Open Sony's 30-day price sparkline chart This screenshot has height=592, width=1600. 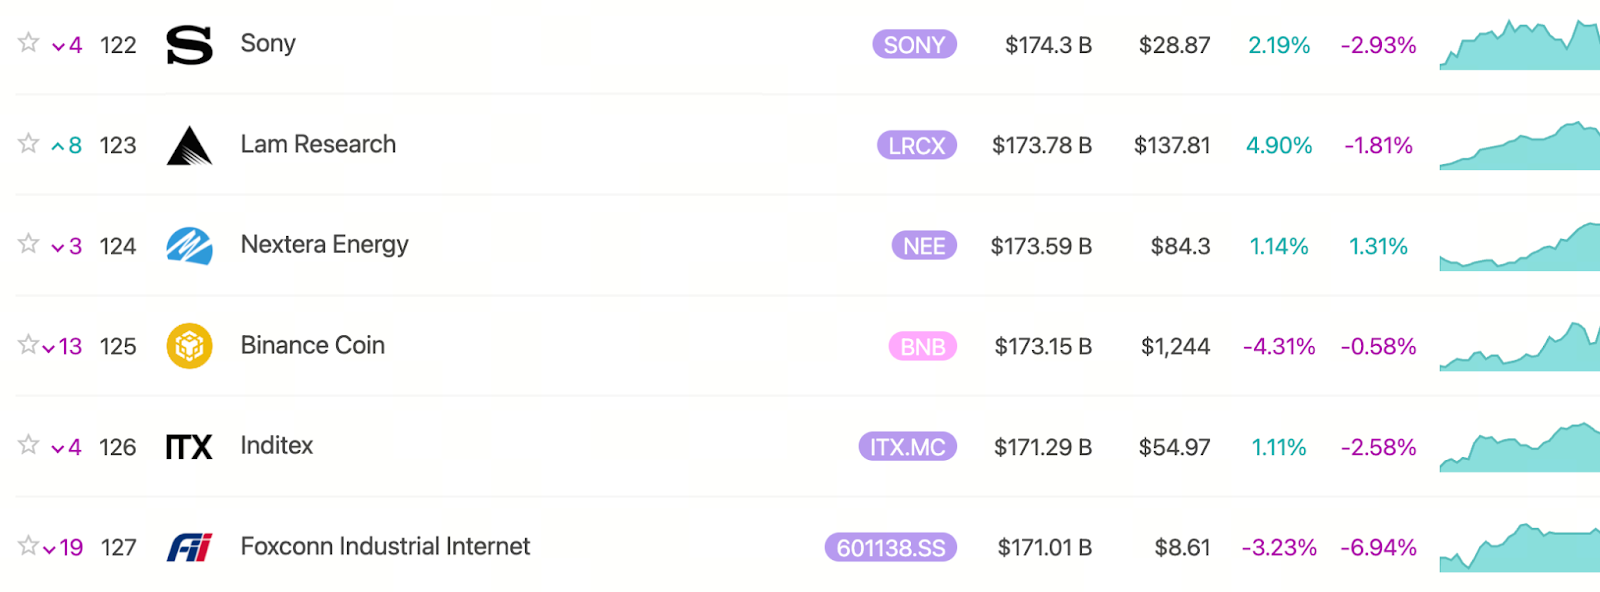point(1519,46)
